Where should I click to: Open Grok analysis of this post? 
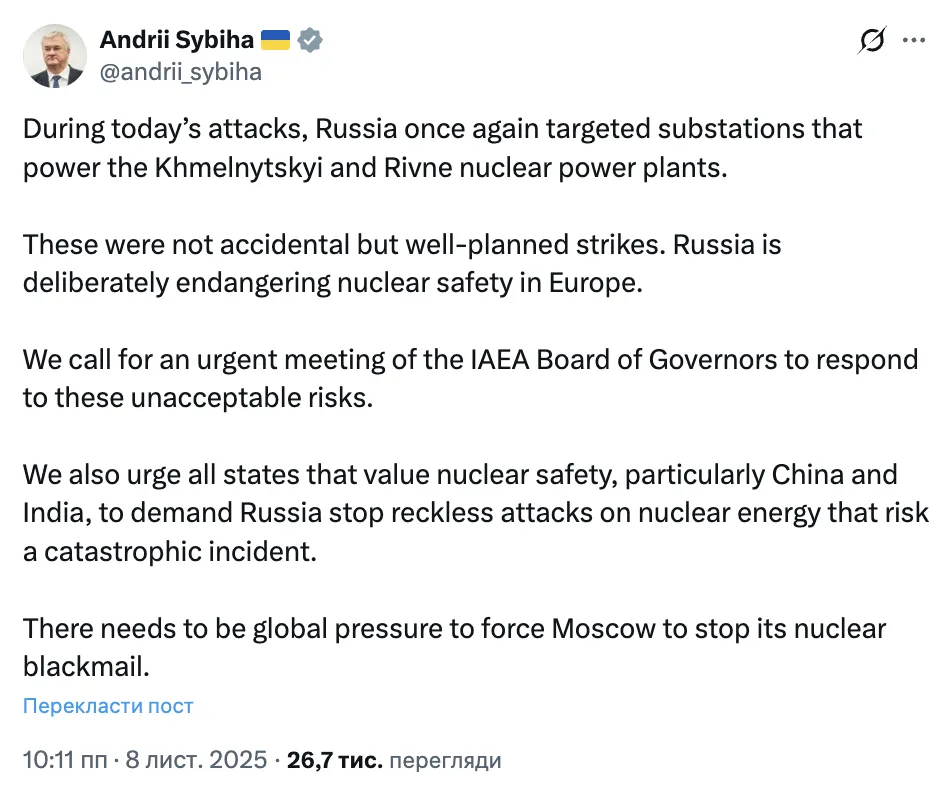click(x=871, y=38)
